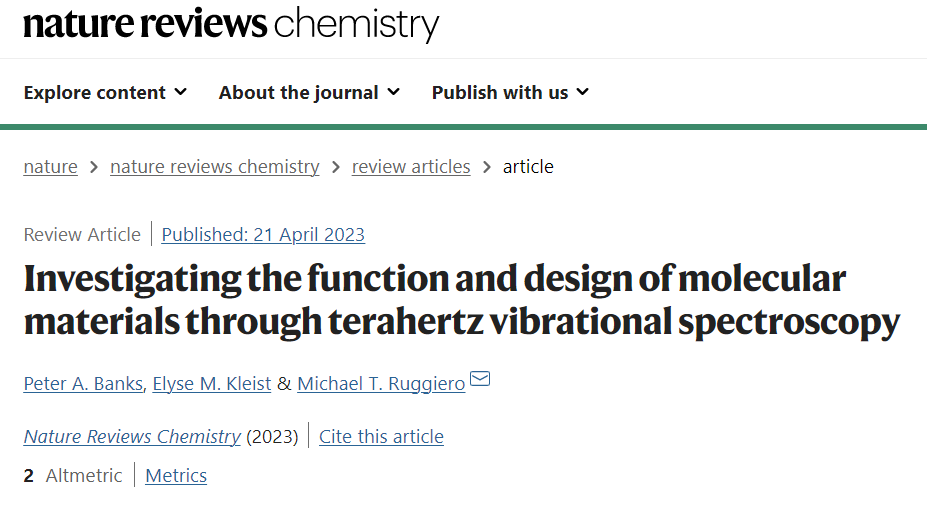View author Michael T. Ruggiero
Viewport: 927px width, 515px height.
(x=381, y=384)
